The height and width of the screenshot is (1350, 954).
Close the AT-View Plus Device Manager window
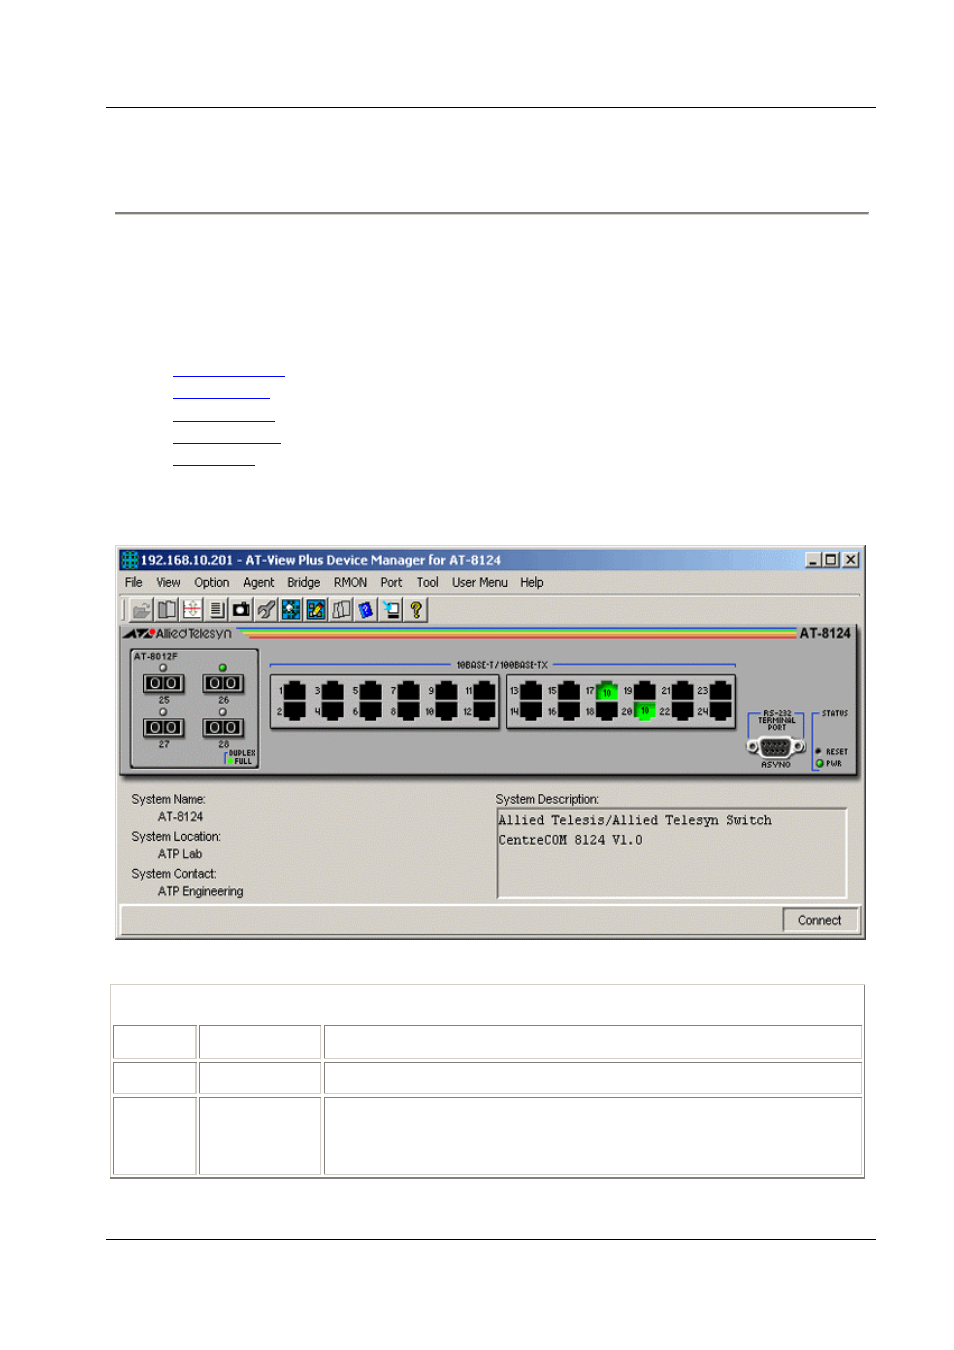(850, 560)
